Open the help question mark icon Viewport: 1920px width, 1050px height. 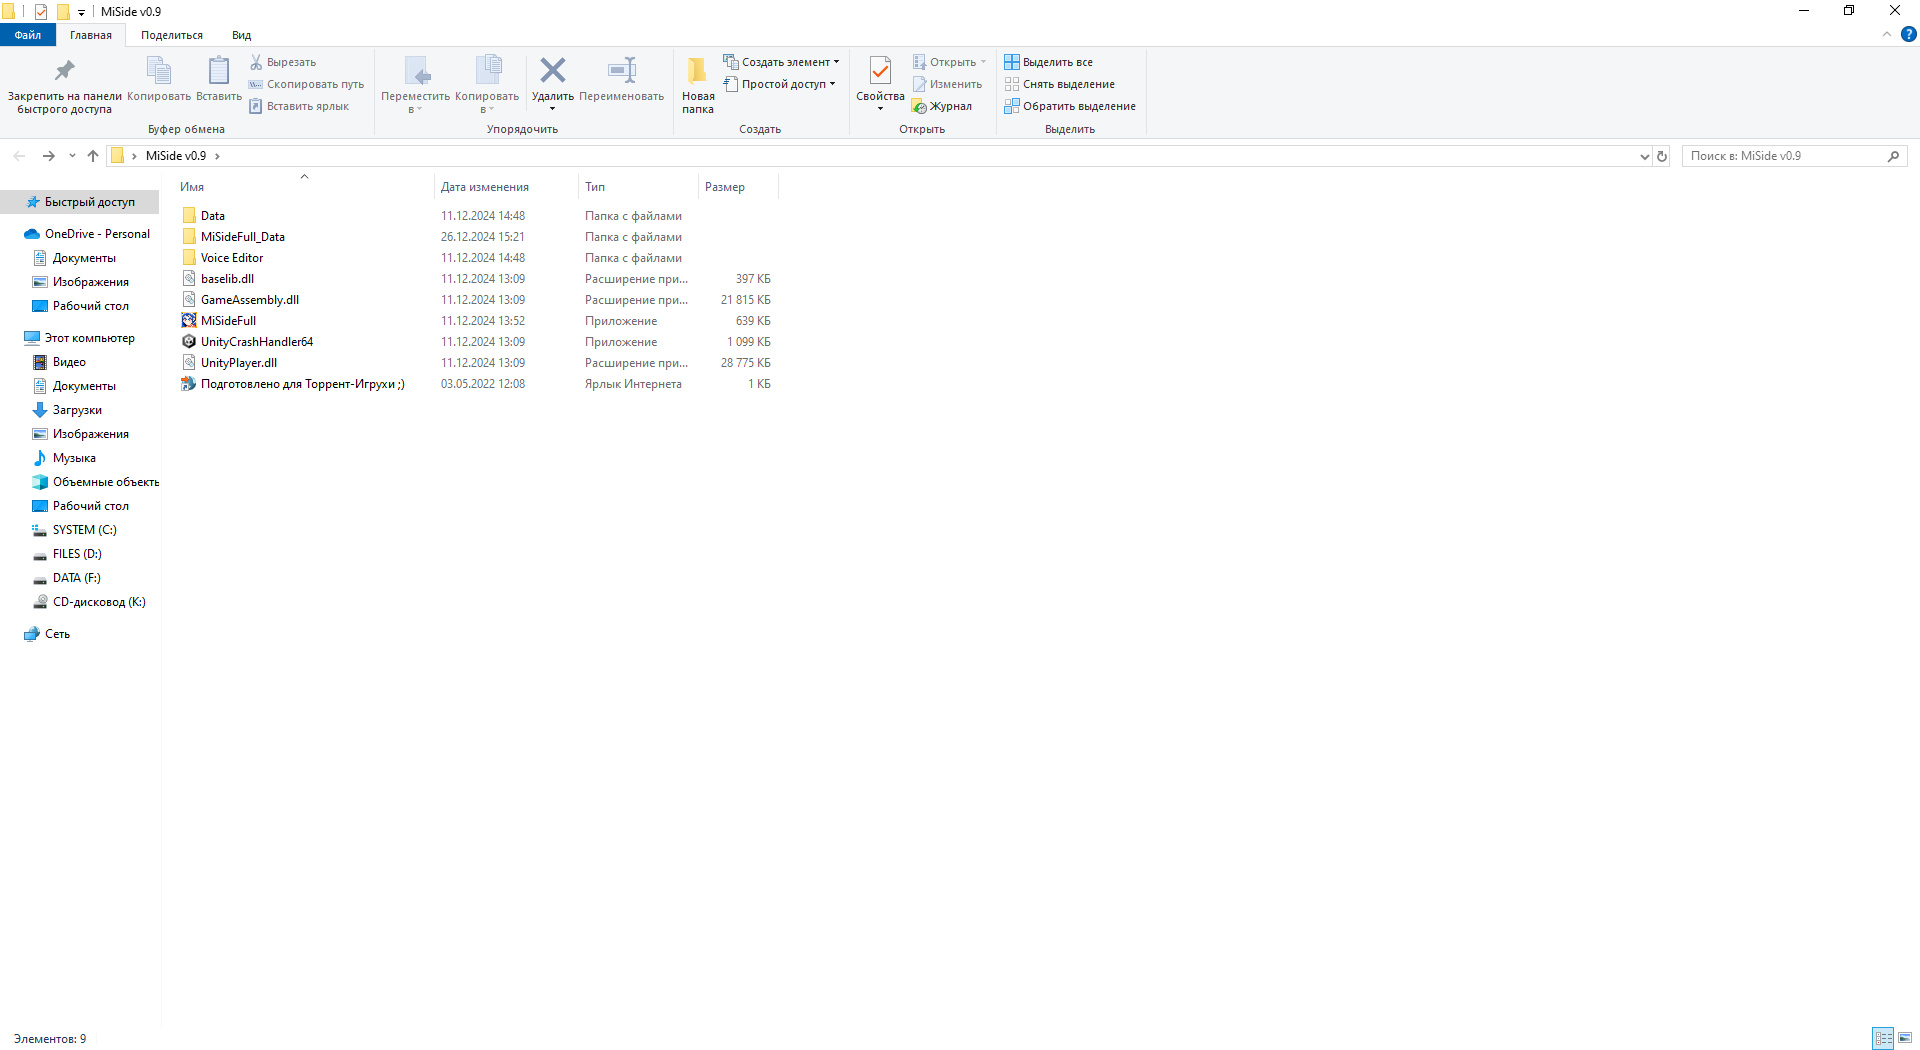(x=1908, y=34)
